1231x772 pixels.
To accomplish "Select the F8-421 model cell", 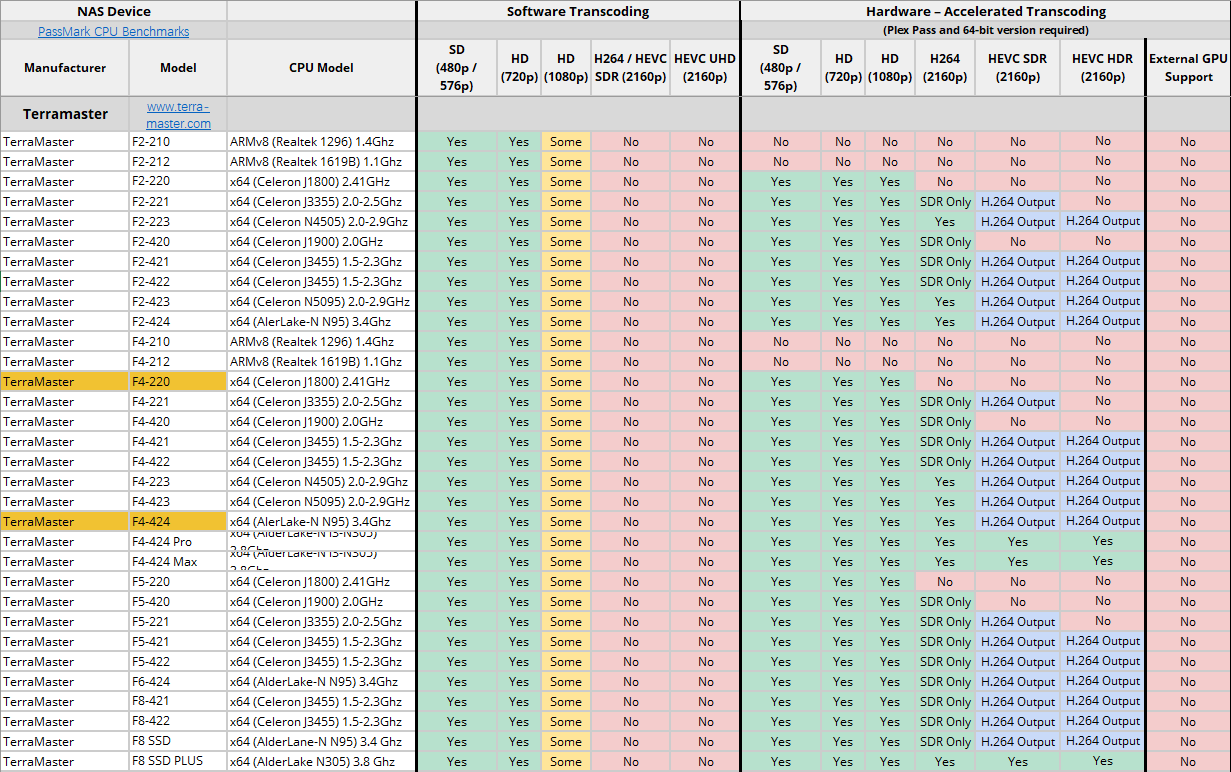I will pyautogui.click(x=178, y=701).
